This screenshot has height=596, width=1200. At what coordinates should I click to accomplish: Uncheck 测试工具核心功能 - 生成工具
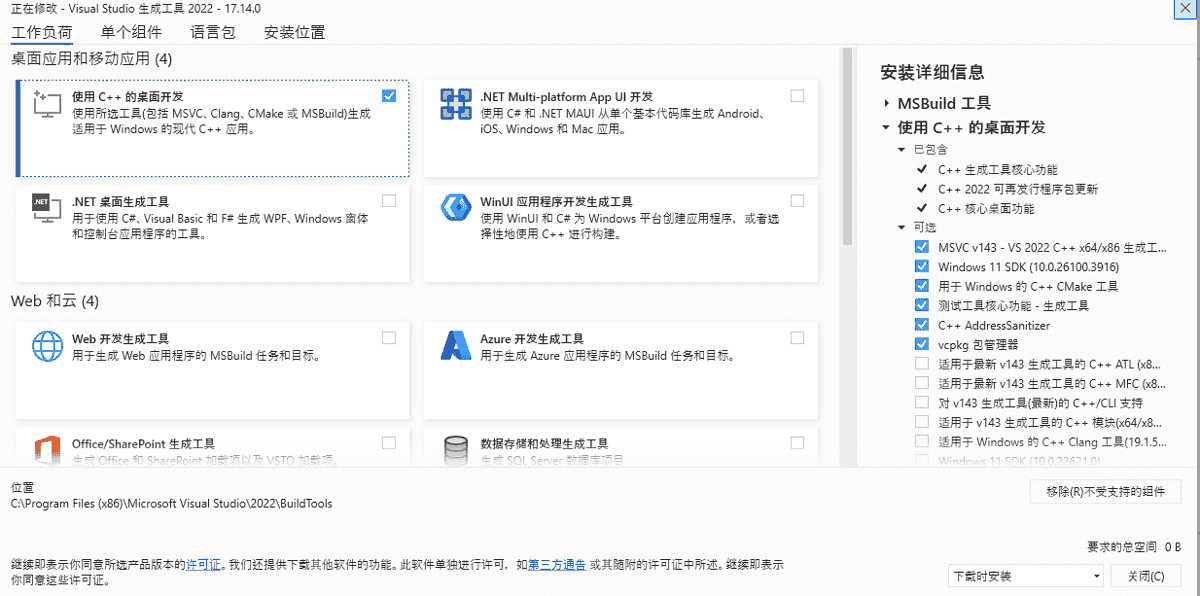(921, 305)
